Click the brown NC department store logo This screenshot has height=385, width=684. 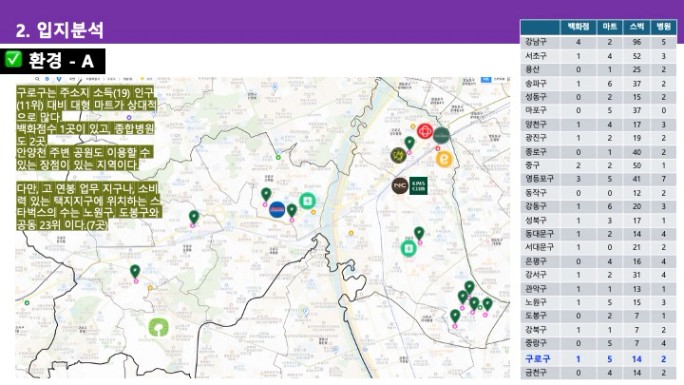pos(400,186)
